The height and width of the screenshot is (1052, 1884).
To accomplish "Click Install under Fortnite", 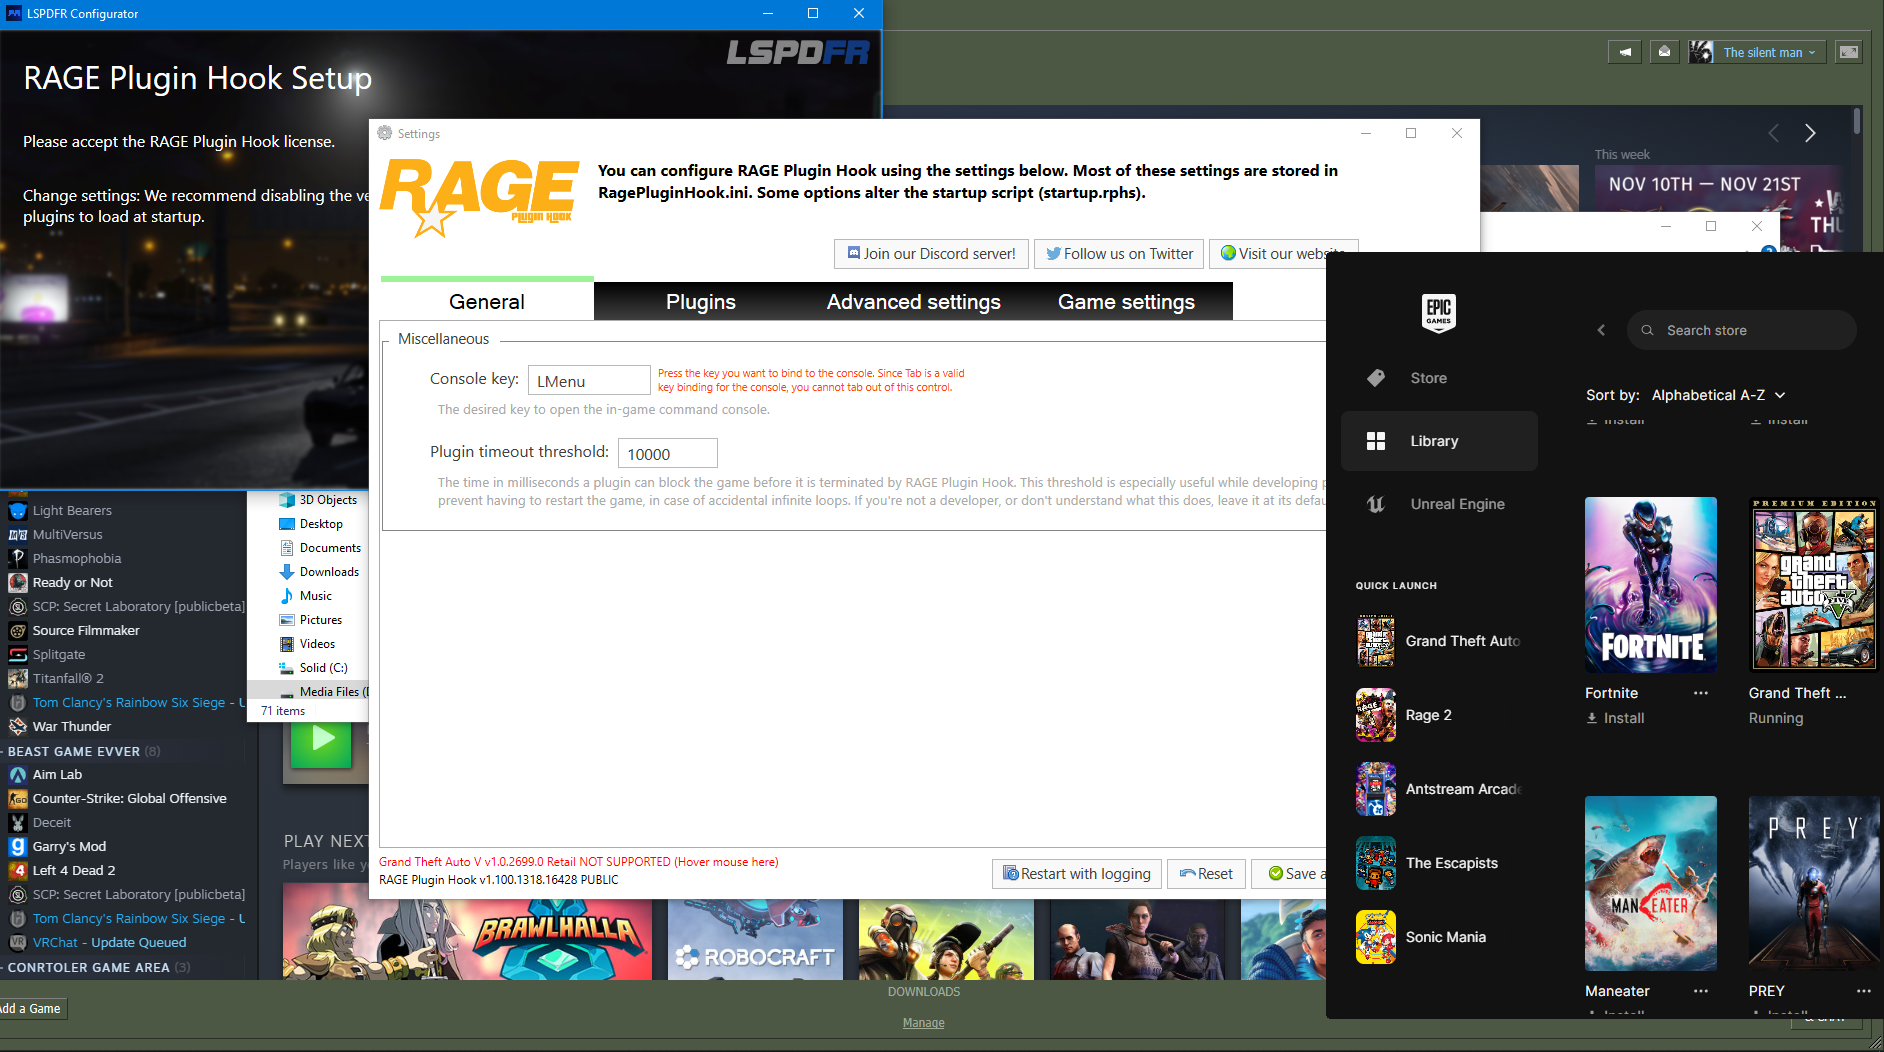I will [1615, 718].
